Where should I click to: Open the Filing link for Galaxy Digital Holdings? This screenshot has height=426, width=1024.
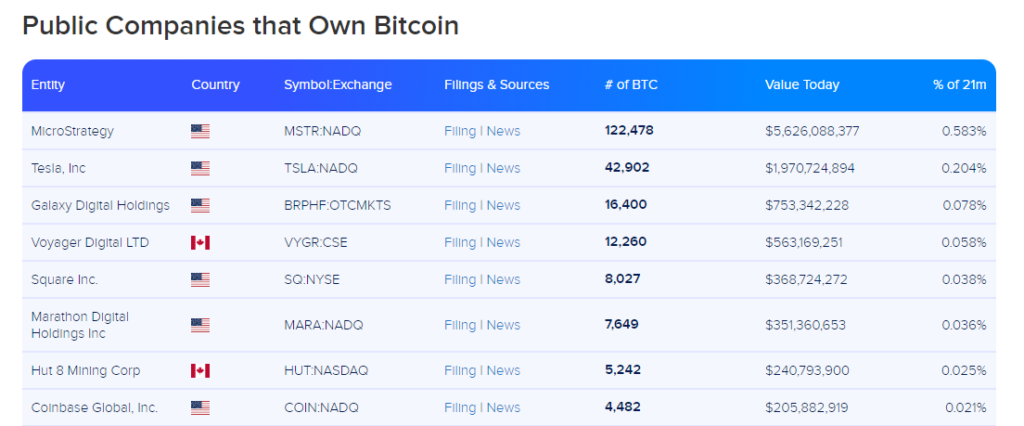[460, 205]
